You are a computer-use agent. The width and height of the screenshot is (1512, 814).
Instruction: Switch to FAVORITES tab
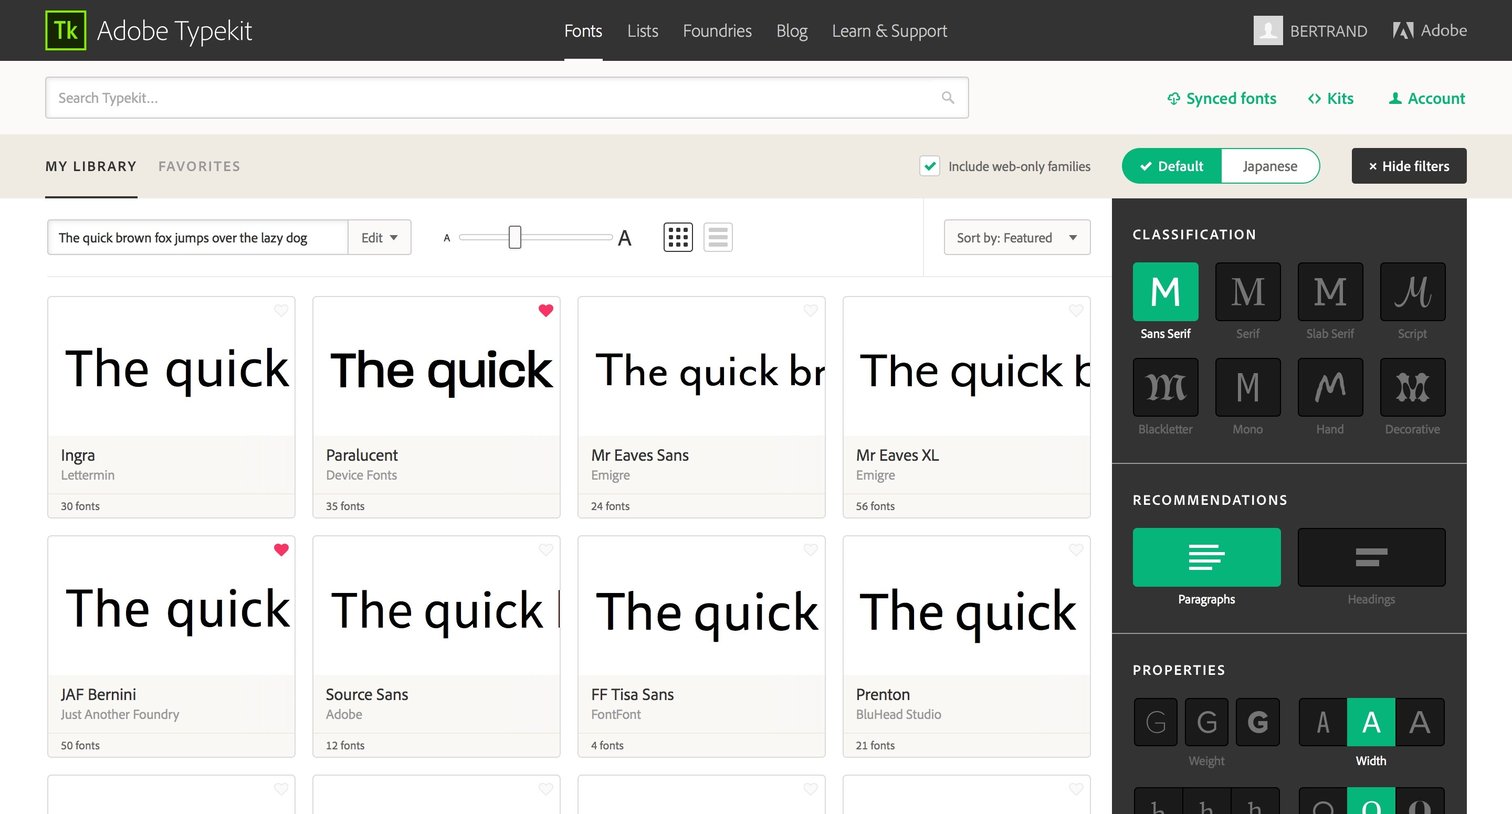[199, 166]
